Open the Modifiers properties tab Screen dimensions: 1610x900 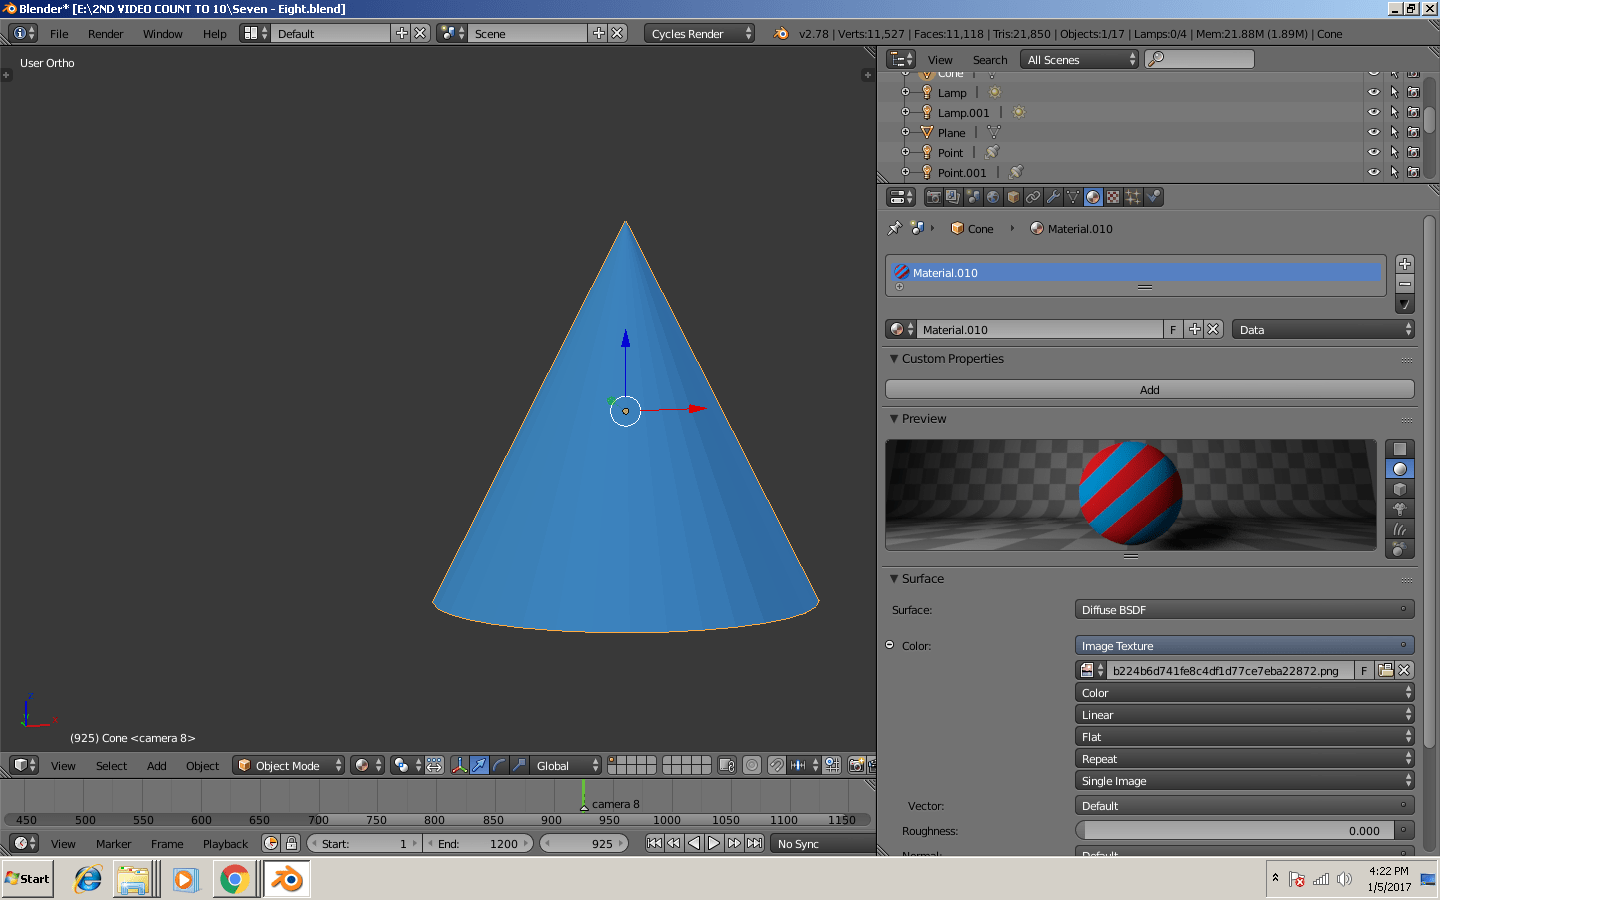click(1053, 197)
